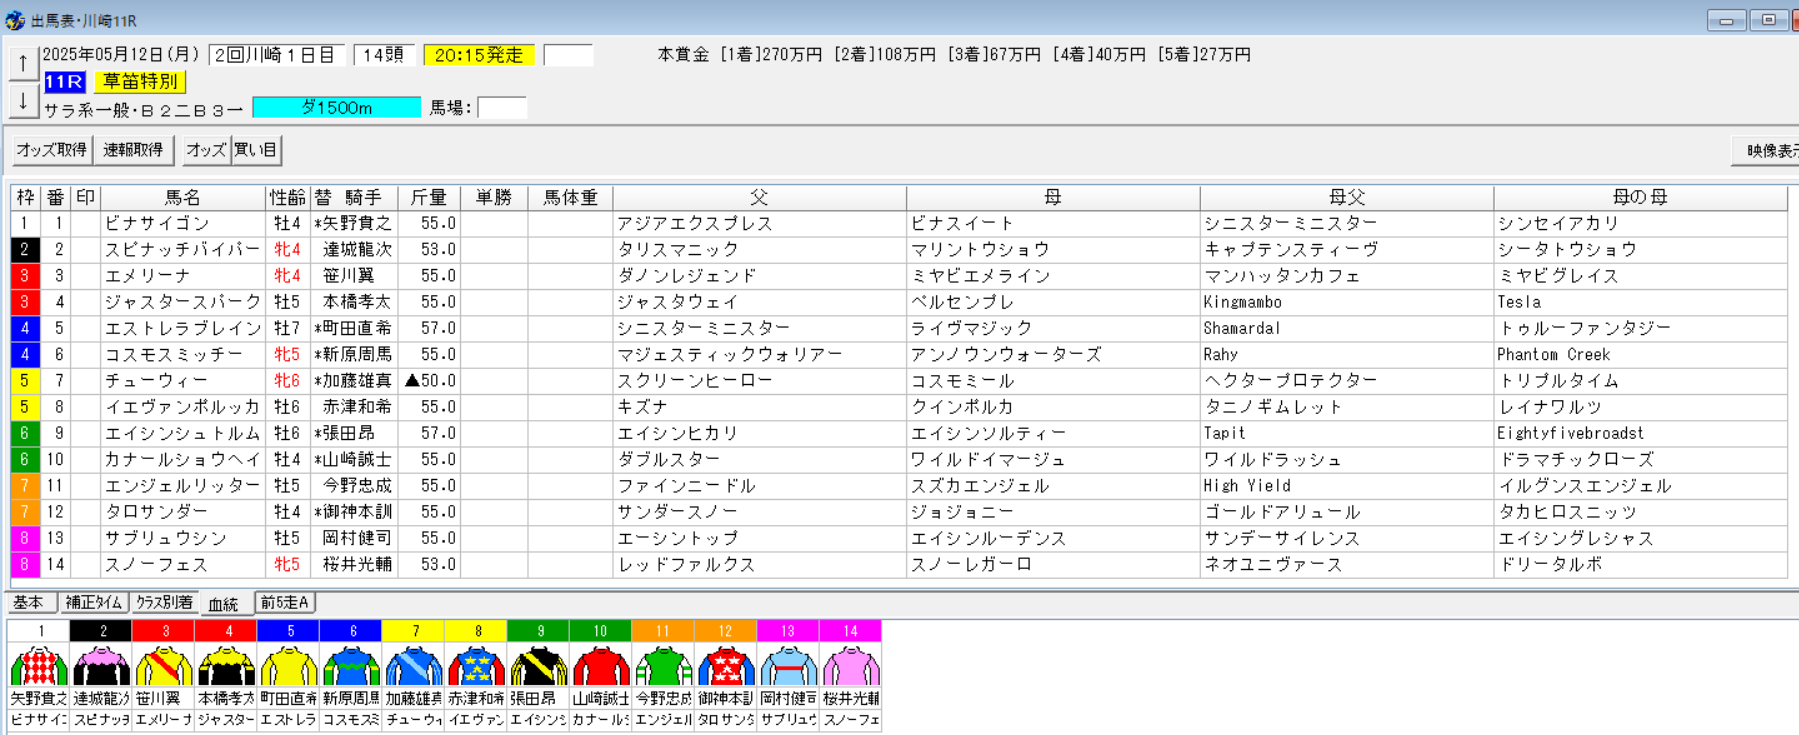This screenshot has width=1799, height=735.
Task: Click the app icon in the title bar
Action: click(x=15, y=20)
